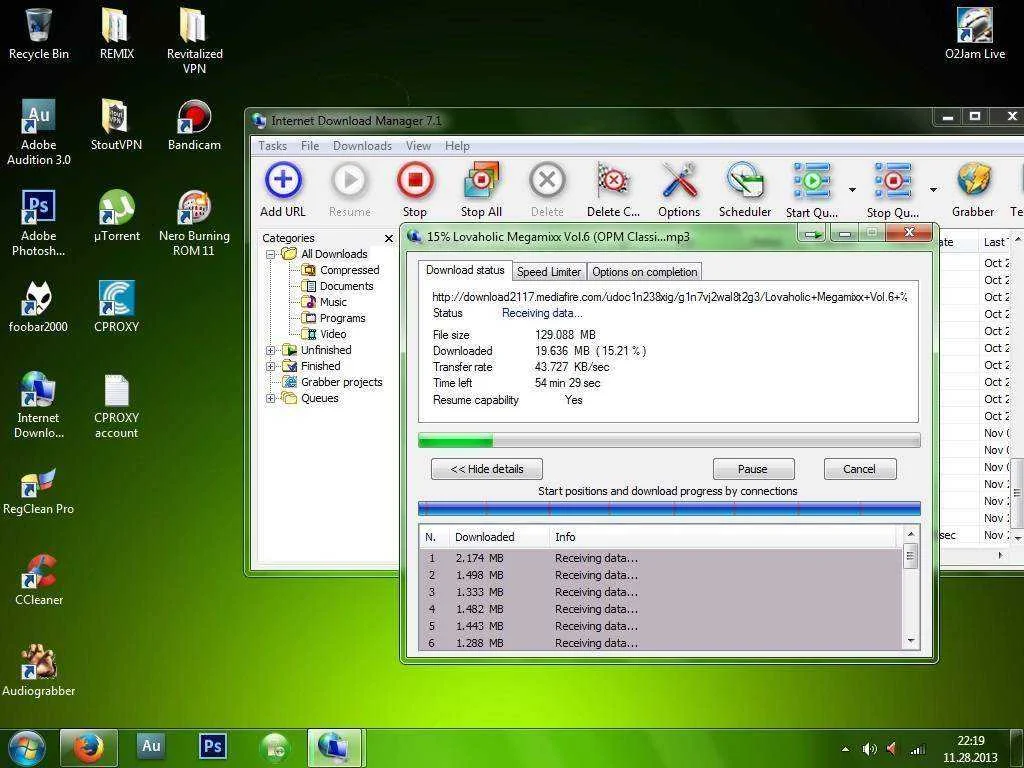This screenshot has height=768, width=1024.
Task: Select the Download status tab
Action: (x=465, y=270)
